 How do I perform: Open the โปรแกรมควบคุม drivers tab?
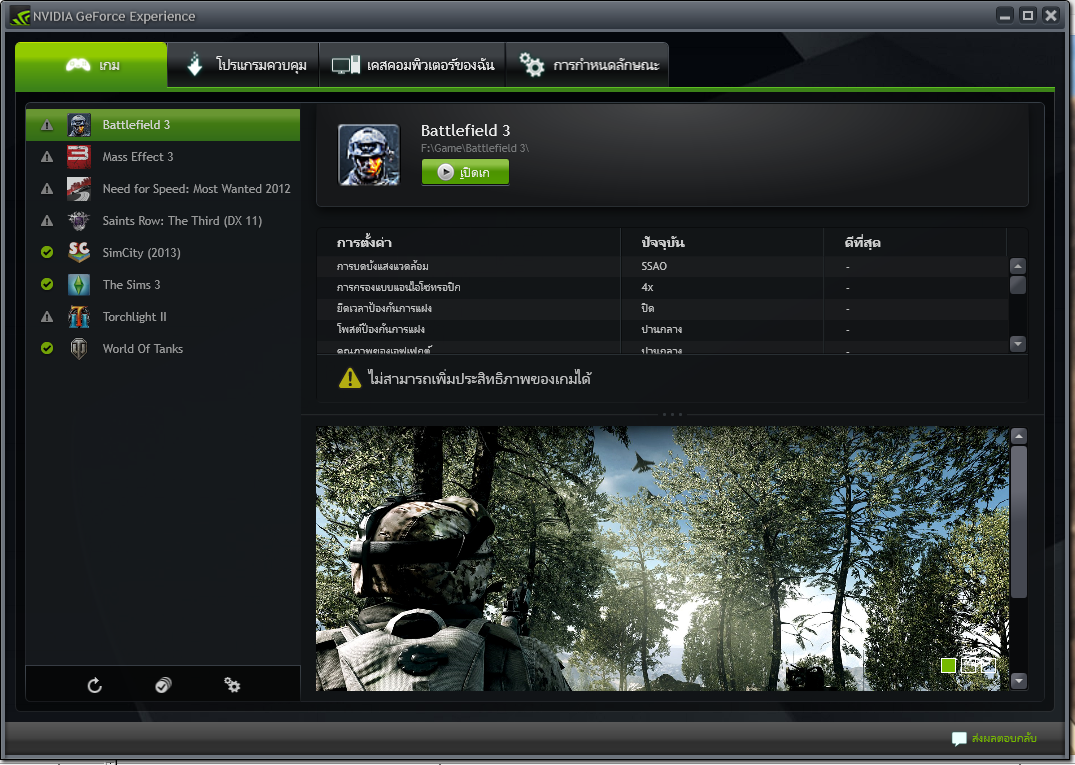243,65
